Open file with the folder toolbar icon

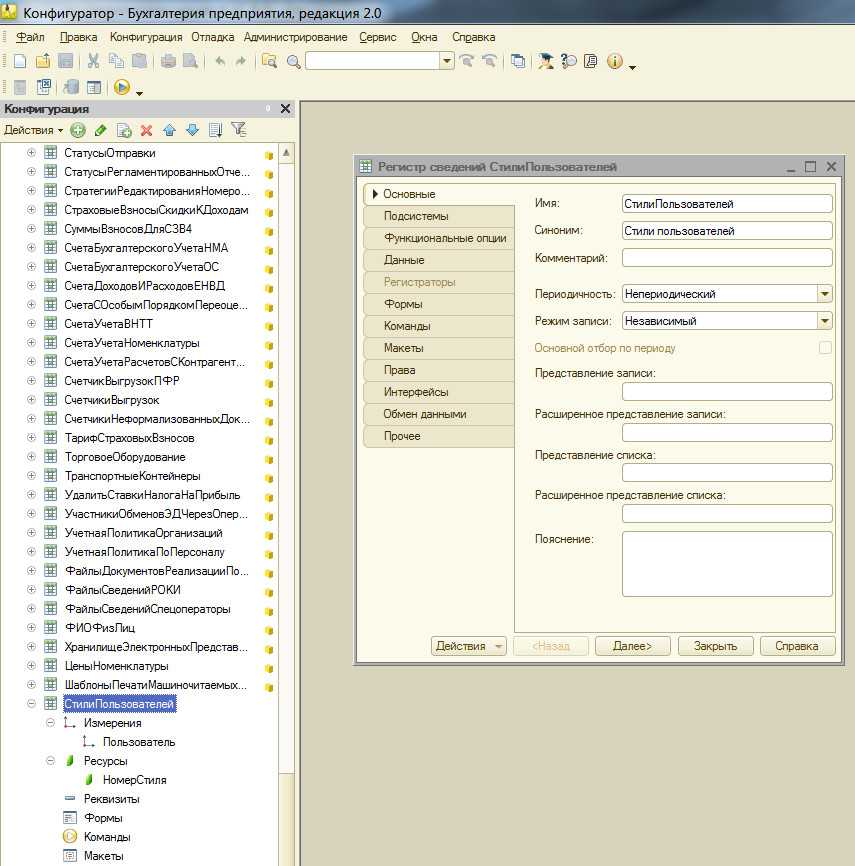[43, 61]
